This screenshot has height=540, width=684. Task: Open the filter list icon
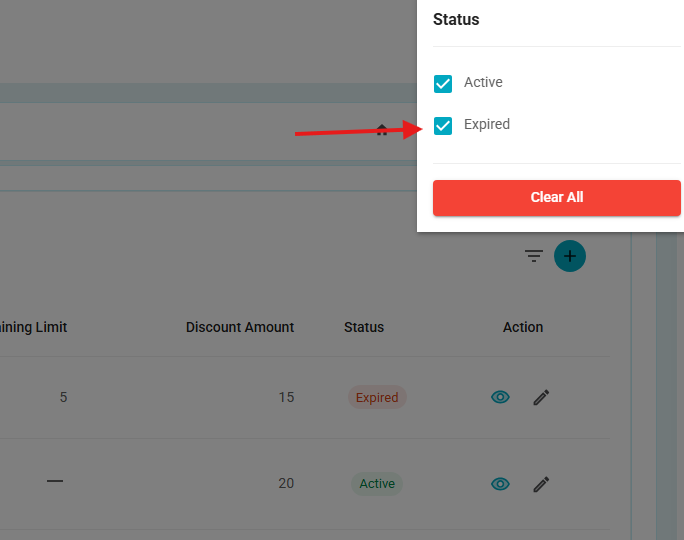tap(534, 256)
